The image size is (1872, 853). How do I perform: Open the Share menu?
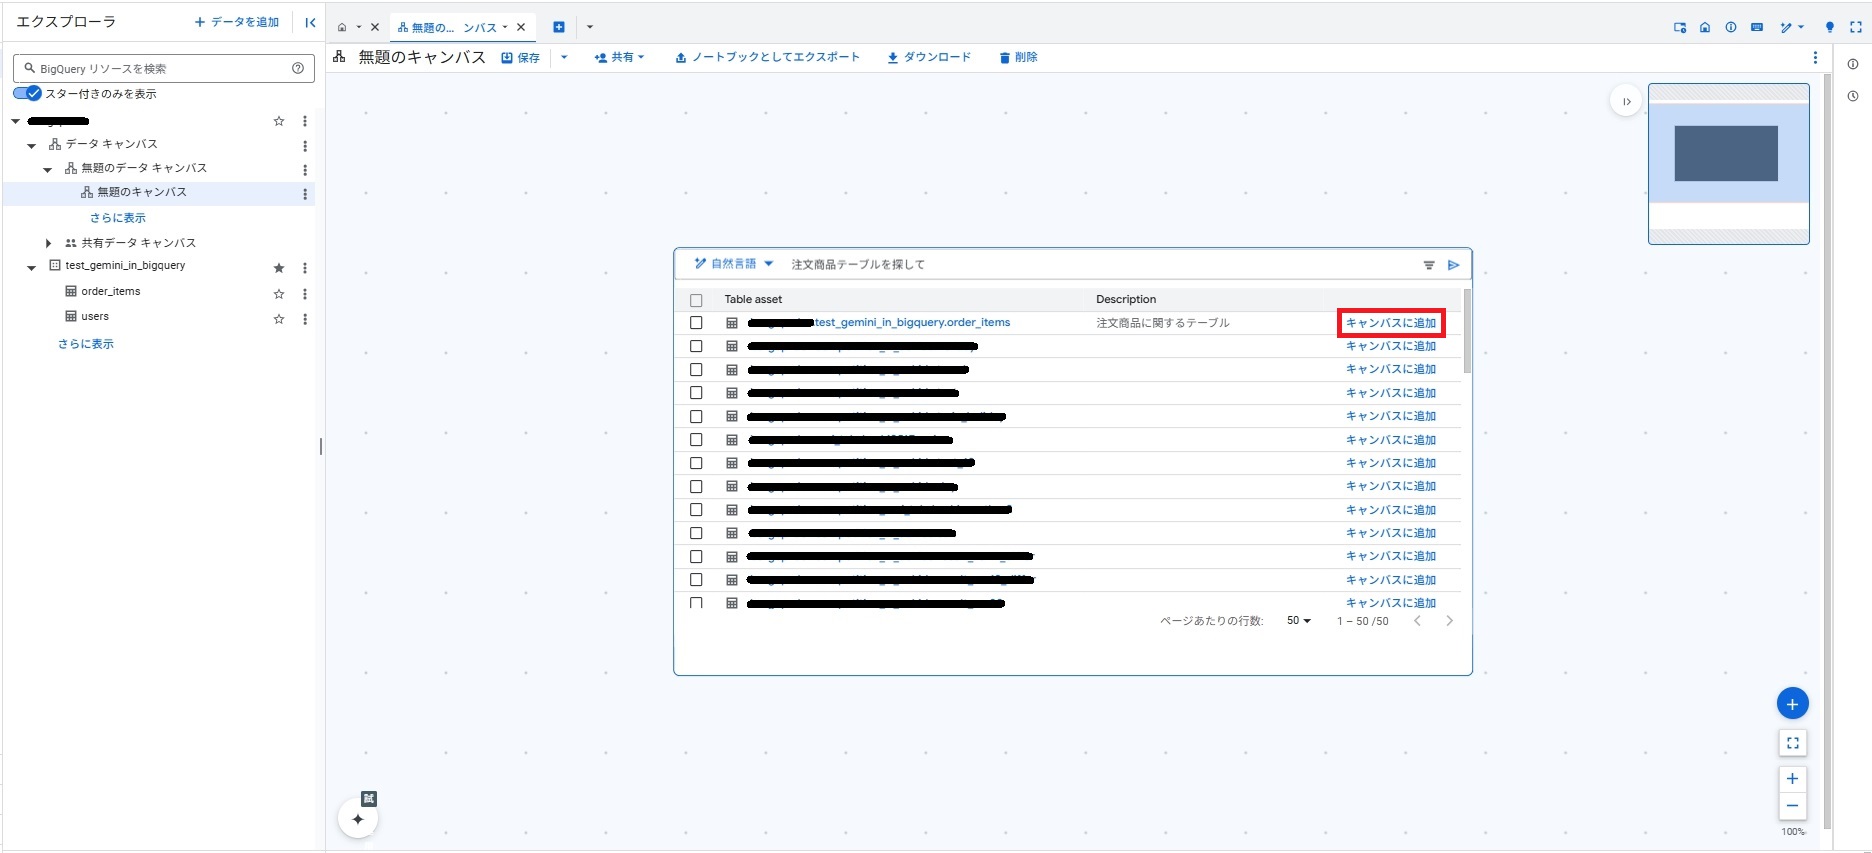[x=620, y=58]
